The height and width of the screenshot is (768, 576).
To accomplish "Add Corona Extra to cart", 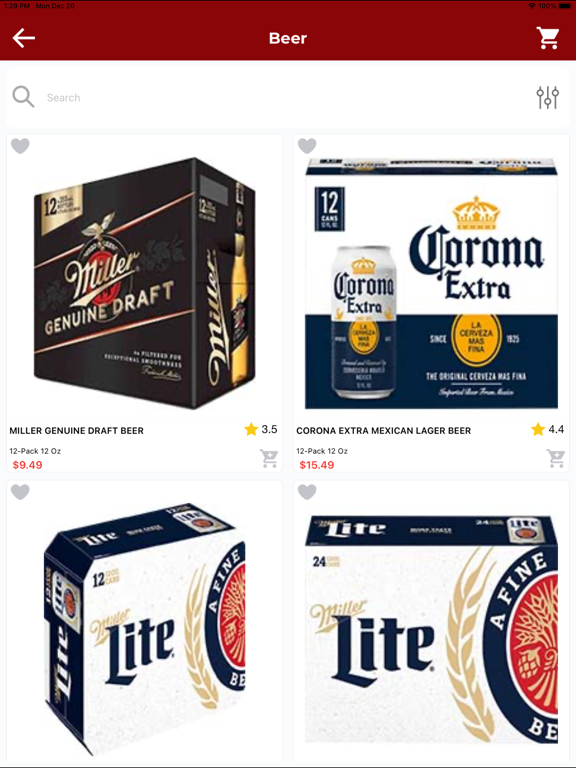I will point(556,458).
